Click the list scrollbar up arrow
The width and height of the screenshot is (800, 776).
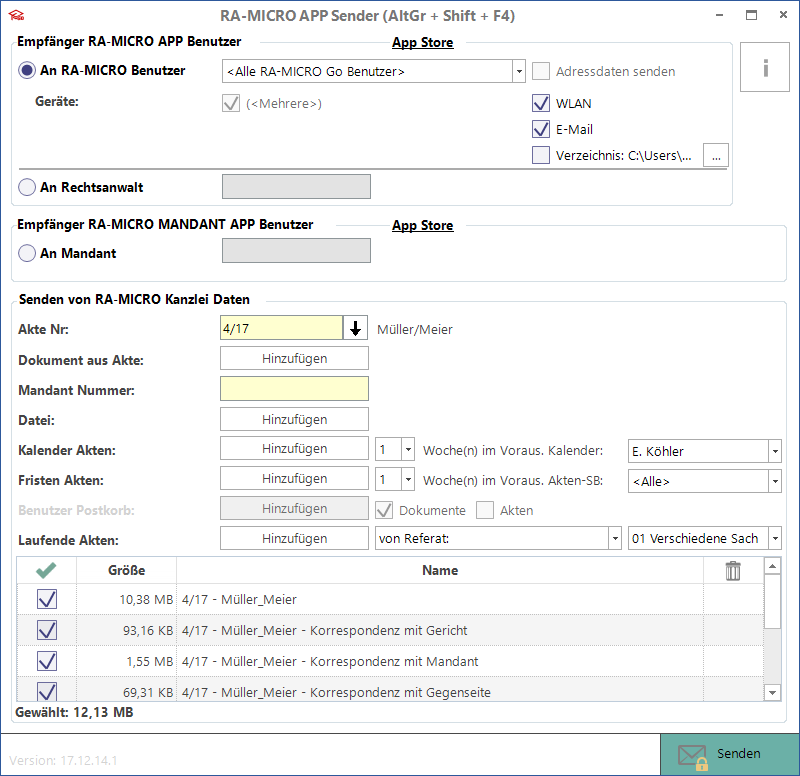coord(772,565)
